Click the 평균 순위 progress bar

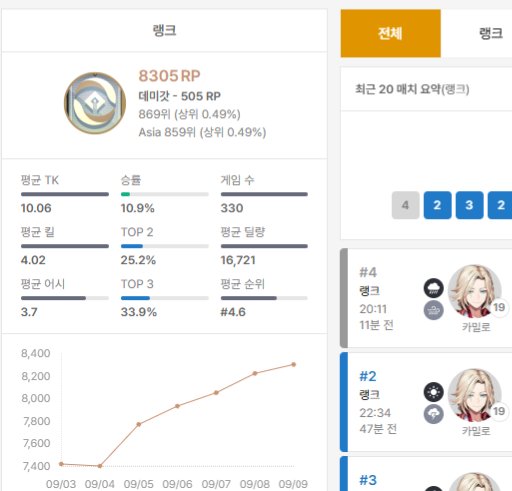[x=264, y=298]
